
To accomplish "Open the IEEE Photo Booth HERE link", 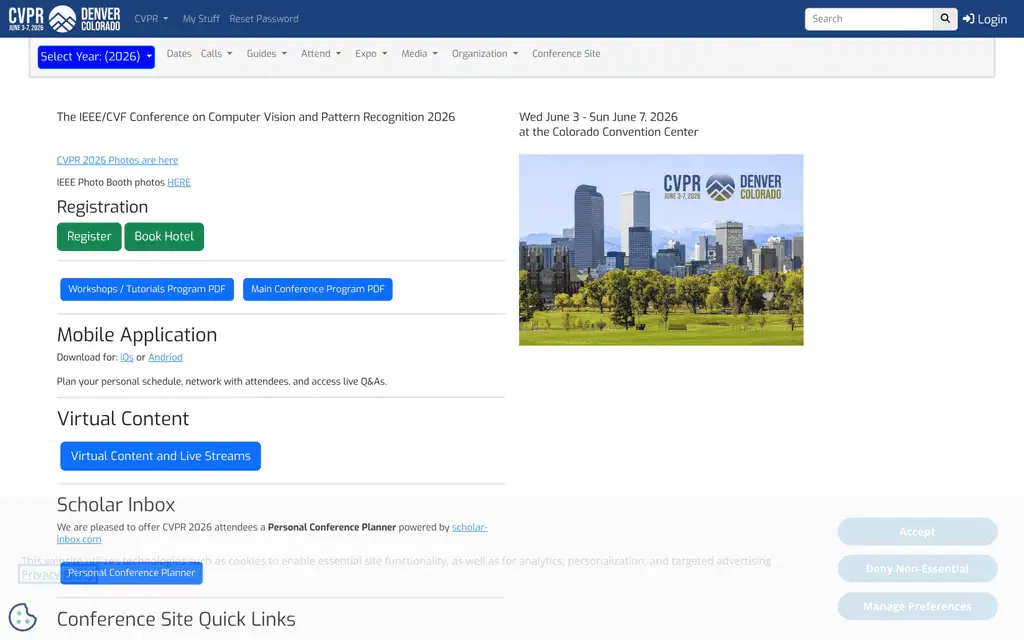I will (179, 182).
